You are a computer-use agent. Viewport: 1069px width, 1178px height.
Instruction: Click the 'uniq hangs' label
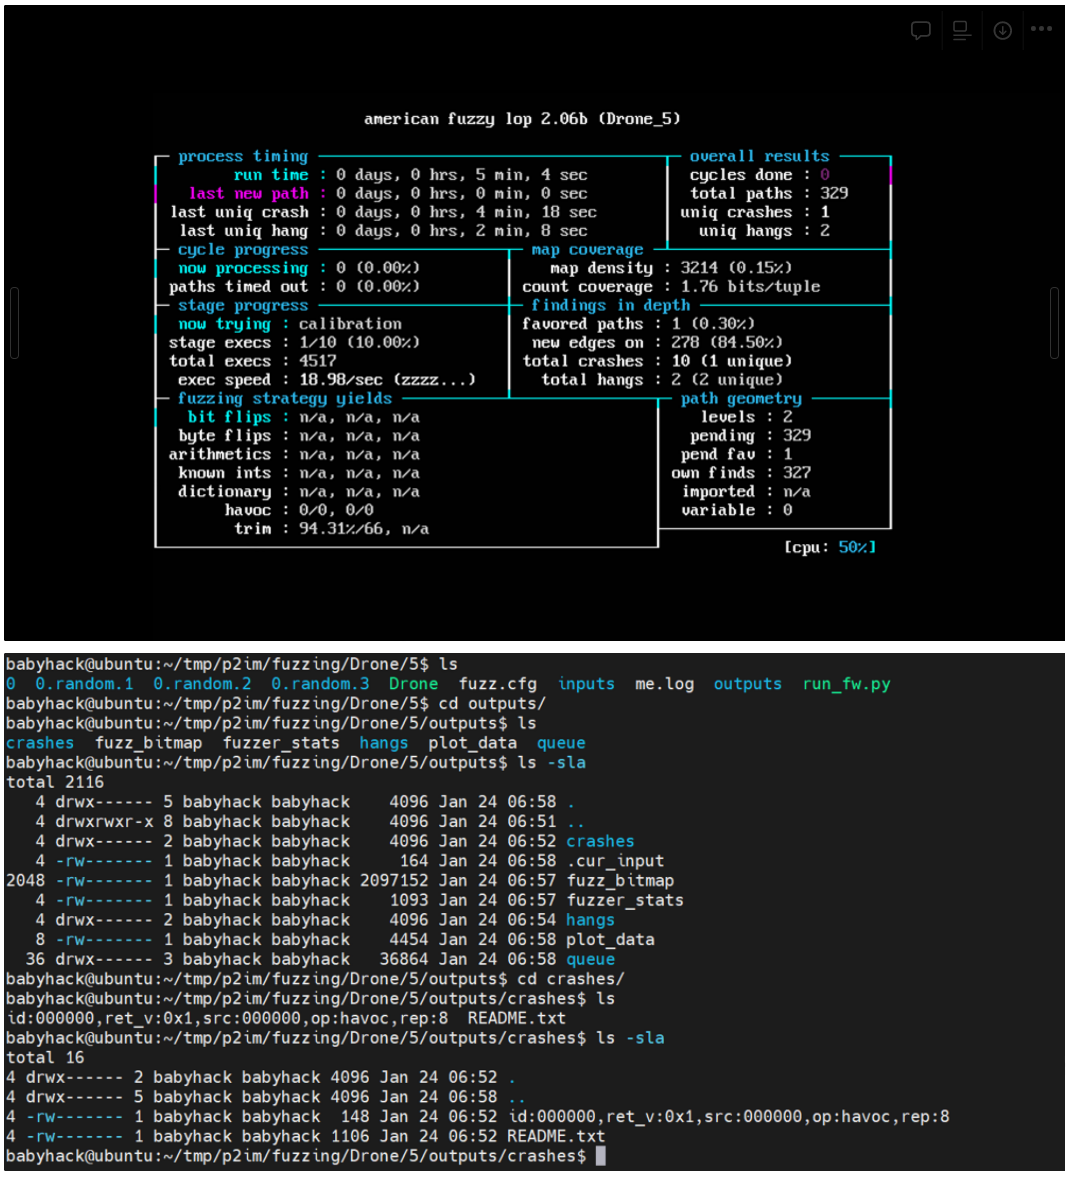pos(745,231)
